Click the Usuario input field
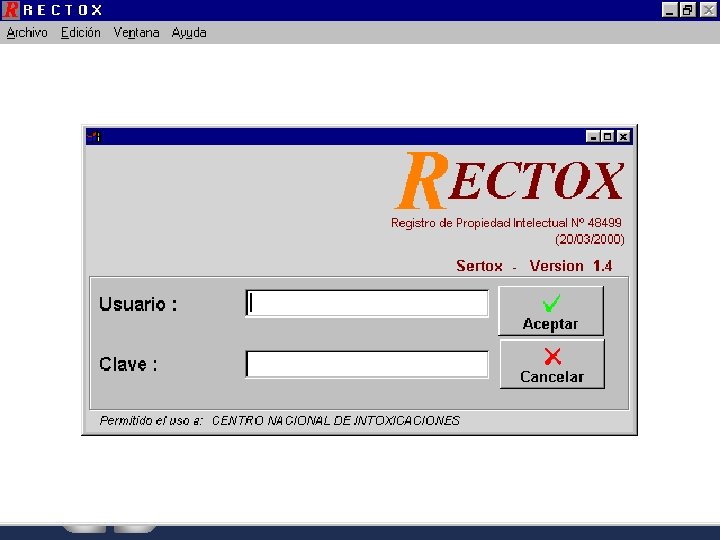The height and width of the screenshot is (540, 720). 367,303
